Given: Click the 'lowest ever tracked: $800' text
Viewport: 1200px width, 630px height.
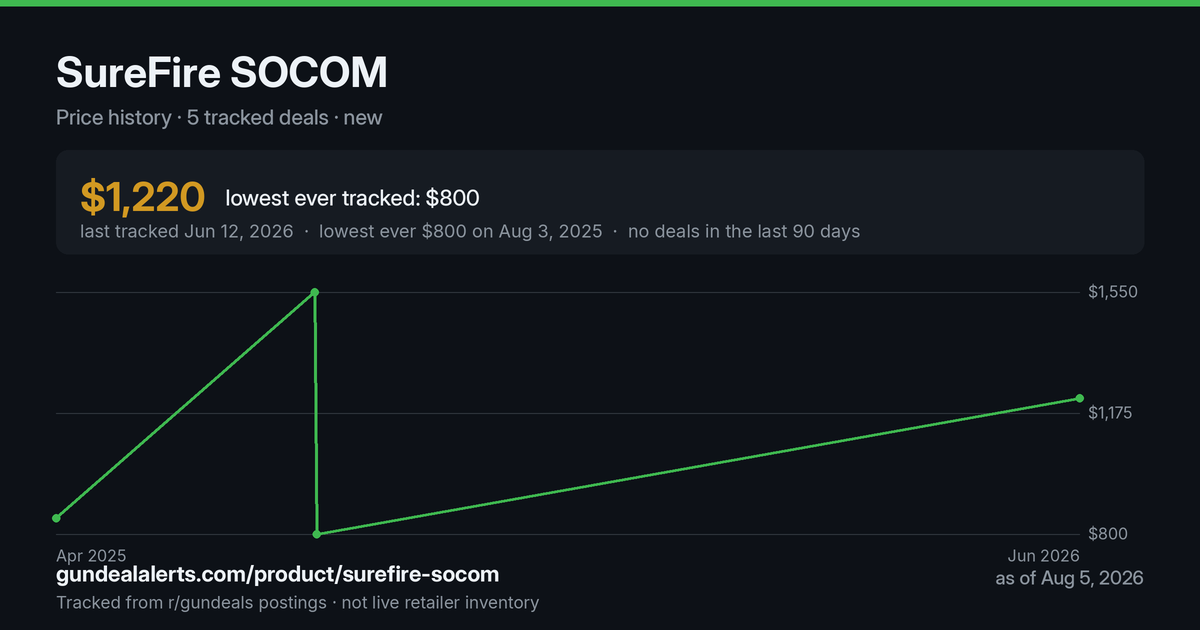Looking at the screenshot, I should pyautogui.click(x=352, y=199).
